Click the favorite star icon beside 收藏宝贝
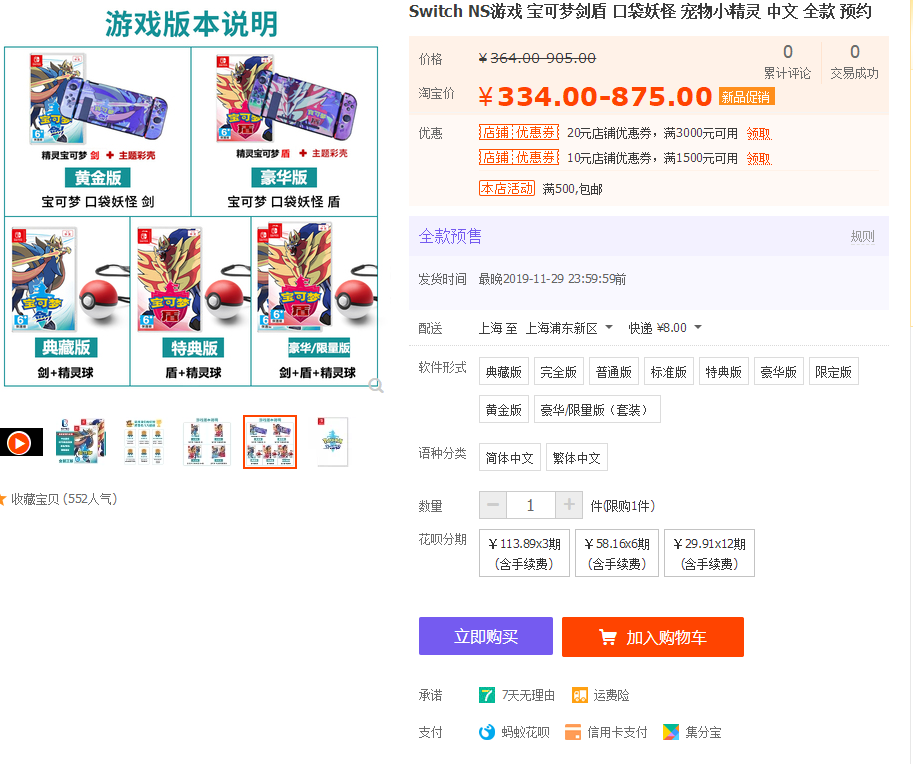The image size is (913, 764). pyautogui.click(x=2, y=499)
